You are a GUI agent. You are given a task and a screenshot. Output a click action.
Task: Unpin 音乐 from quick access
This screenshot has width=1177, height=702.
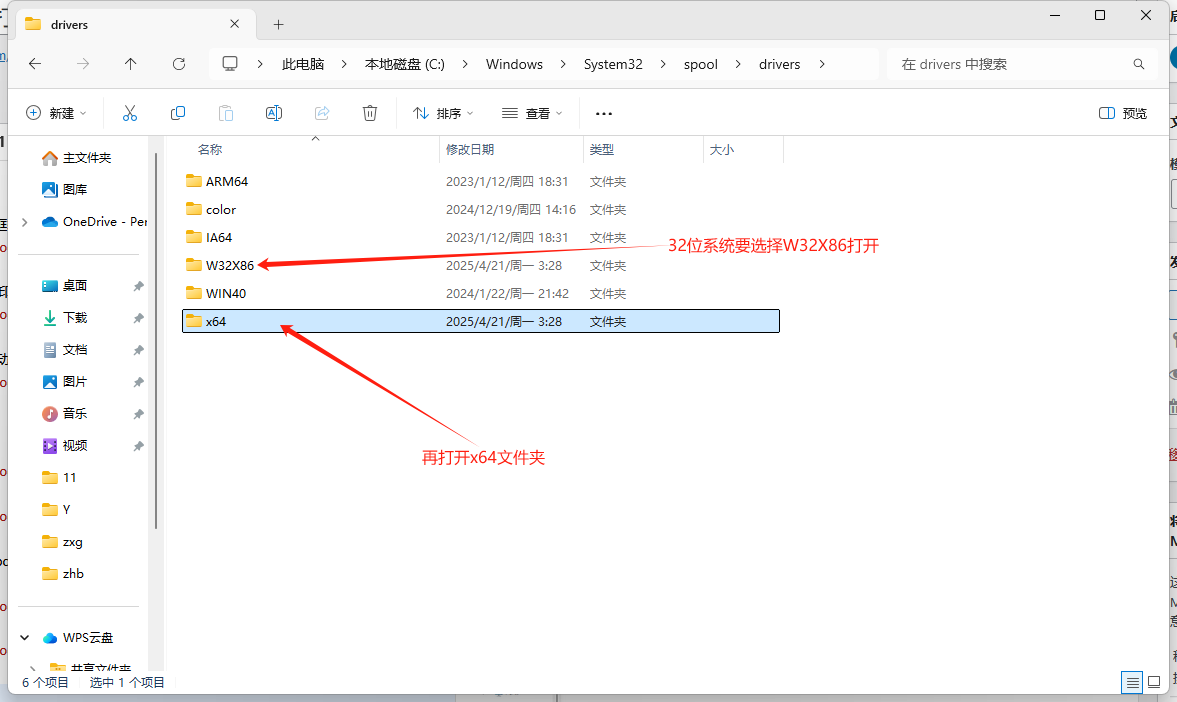pyautogui.click(x=138, y=414)
